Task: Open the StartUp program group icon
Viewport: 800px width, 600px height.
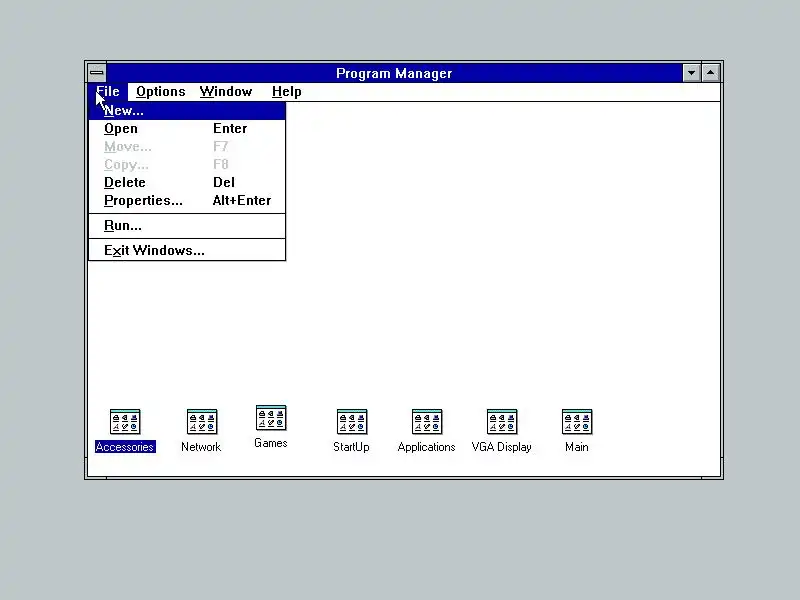Action: (x=352, y=421)
